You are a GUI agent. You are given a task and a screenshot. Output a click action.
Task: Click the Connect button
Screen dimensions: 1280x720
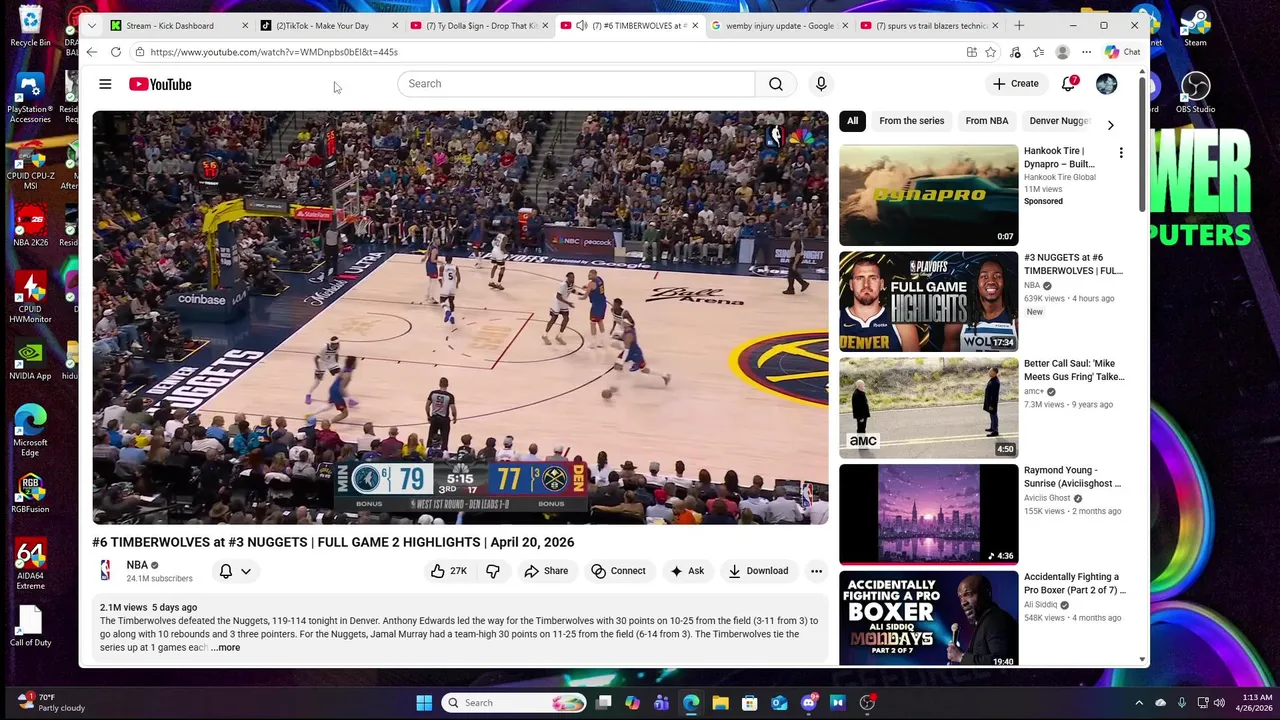pos(618,571)
